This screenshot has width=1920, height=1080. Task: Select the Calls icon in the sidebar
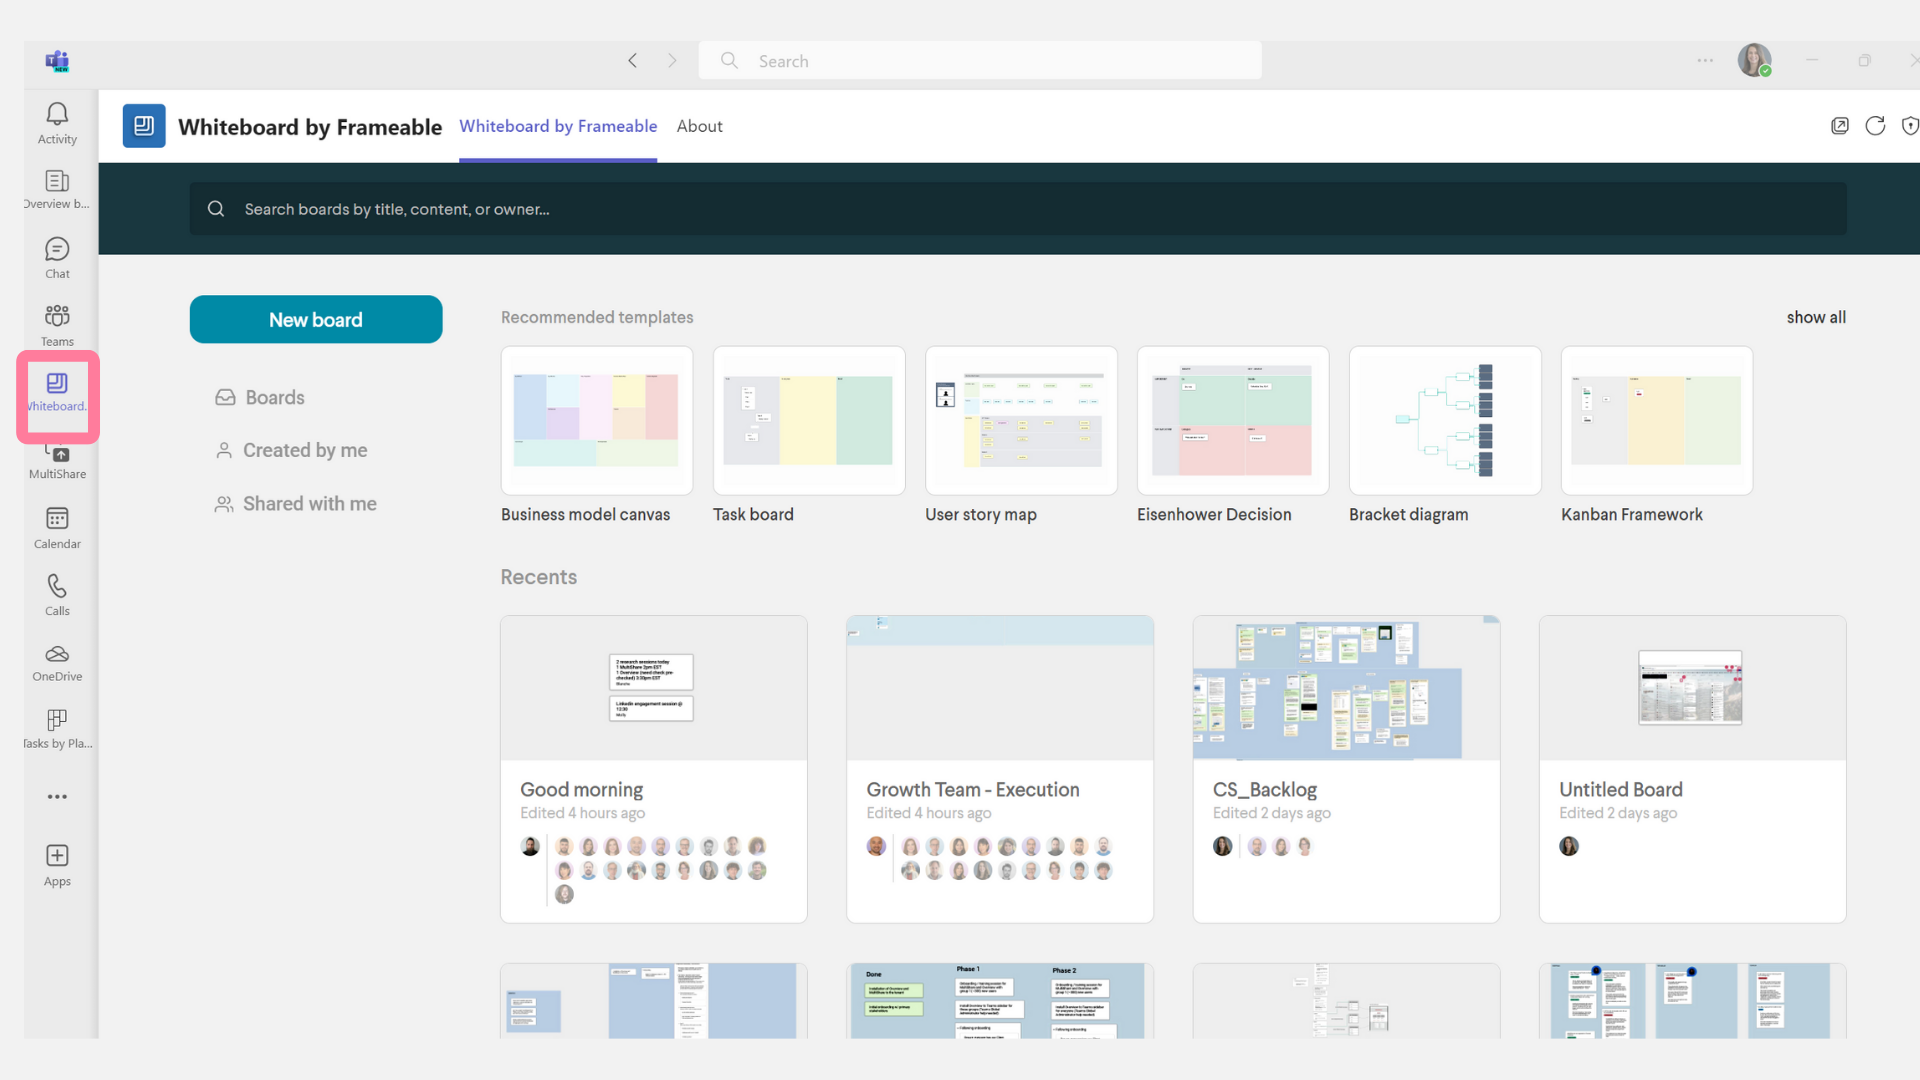(56, 592)
